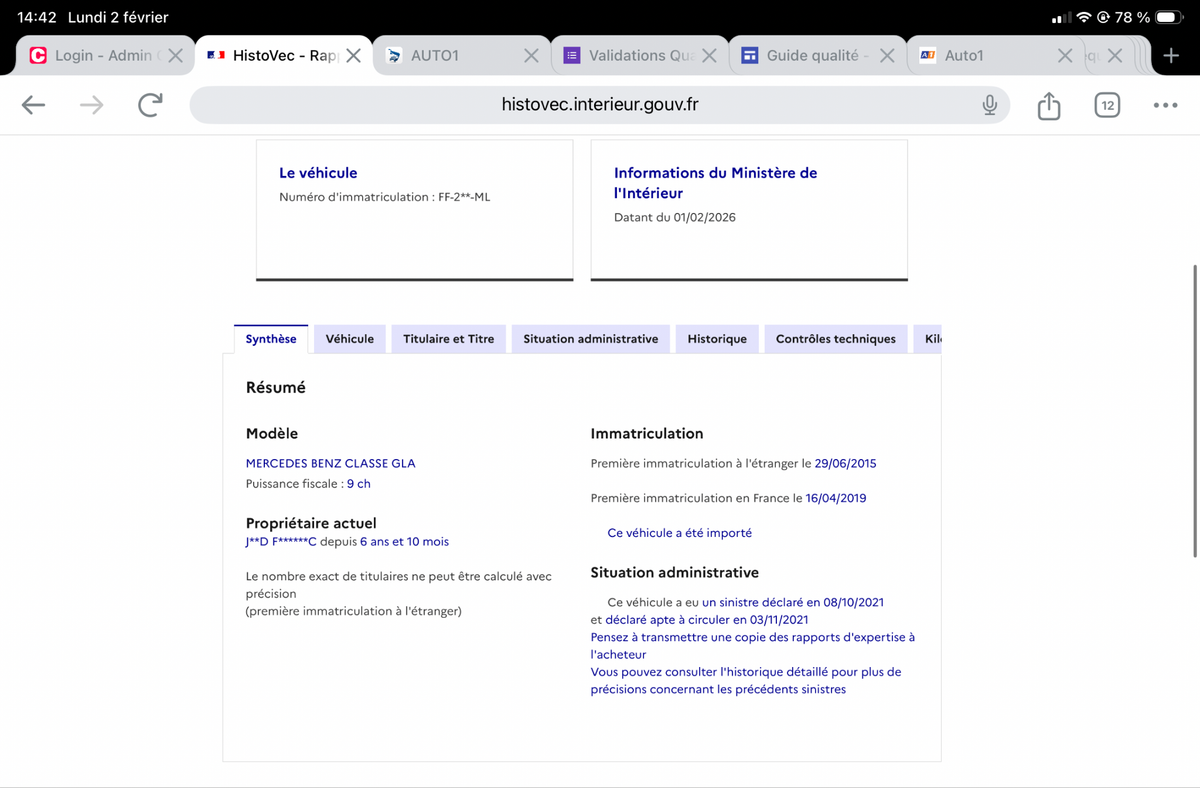
Task: Tap the microphone icon in address bar
Action: click(x=989, y=105)
